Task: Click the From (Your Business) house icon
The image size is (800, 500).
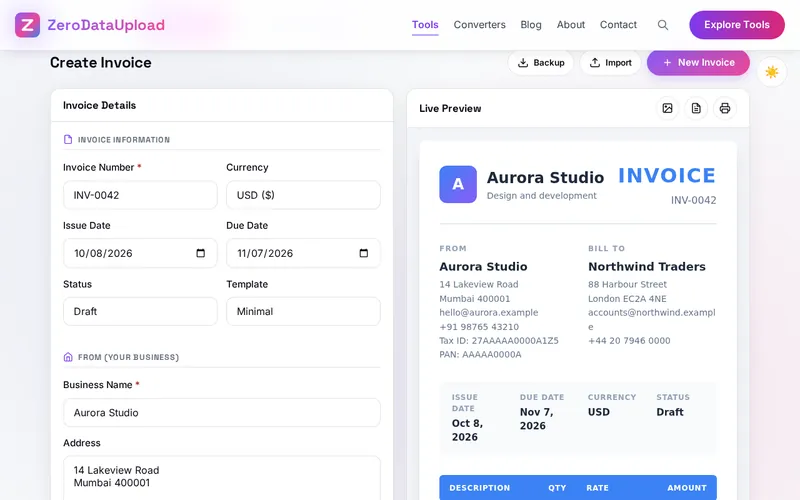Action: 68,357
